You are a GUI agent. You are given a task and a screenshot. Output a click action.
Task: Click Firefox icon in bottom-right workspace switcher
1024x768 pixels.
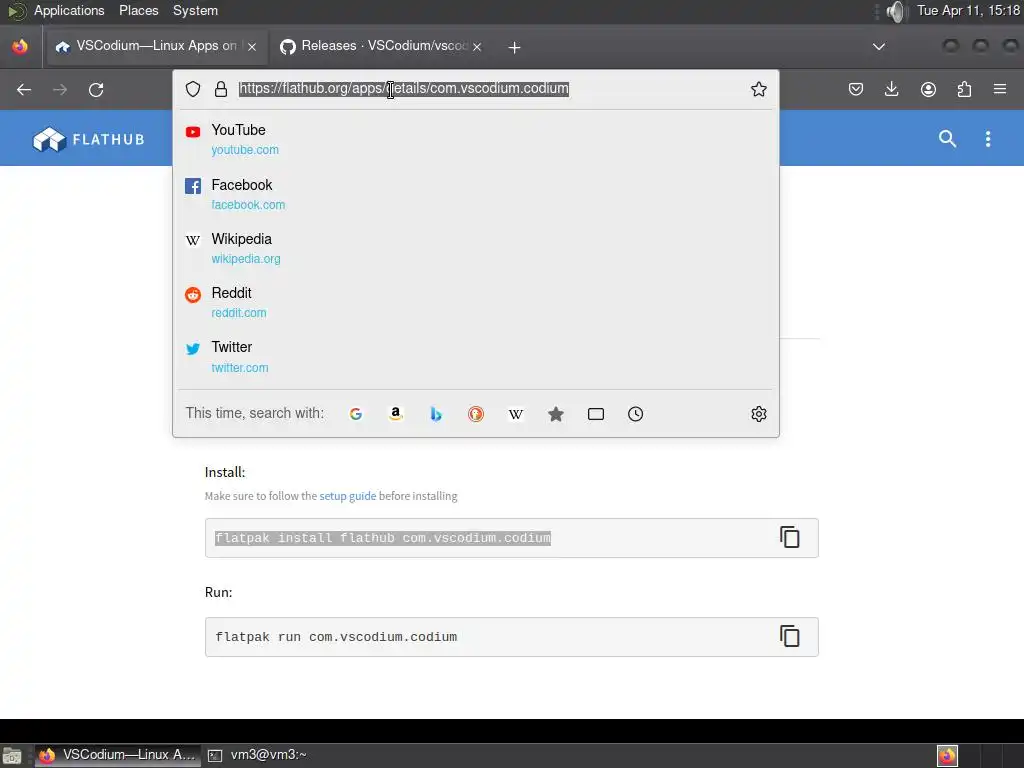pos(948,756)
